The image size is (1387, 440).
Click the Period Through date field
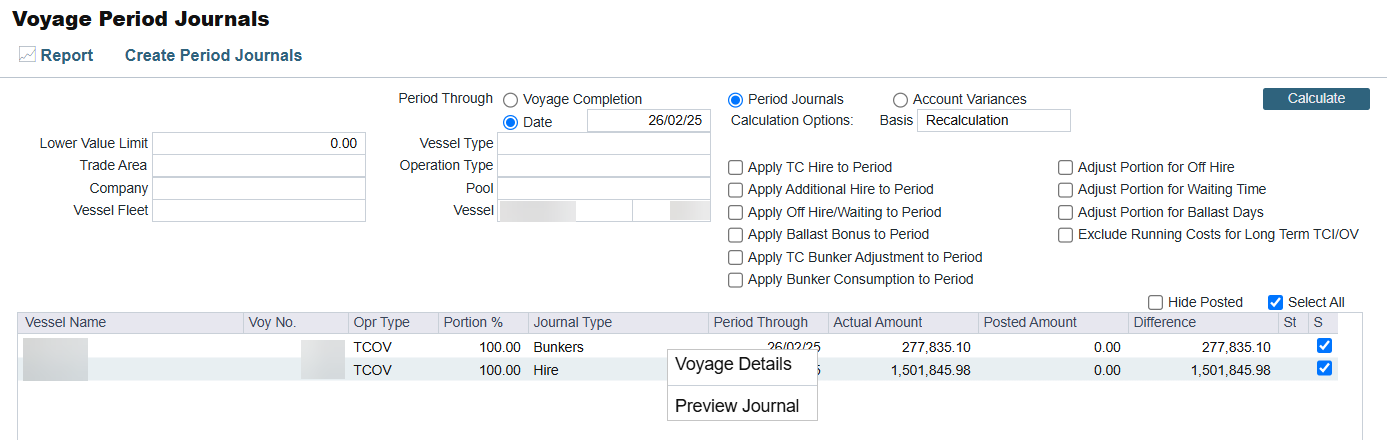[648, 121]
